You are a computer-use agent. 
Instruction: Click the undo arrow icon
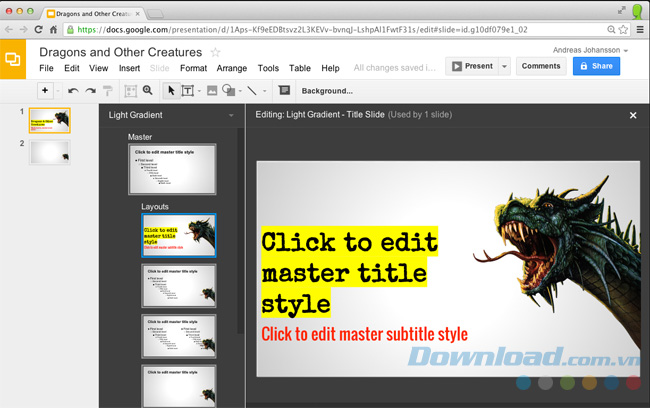[73, 91]
